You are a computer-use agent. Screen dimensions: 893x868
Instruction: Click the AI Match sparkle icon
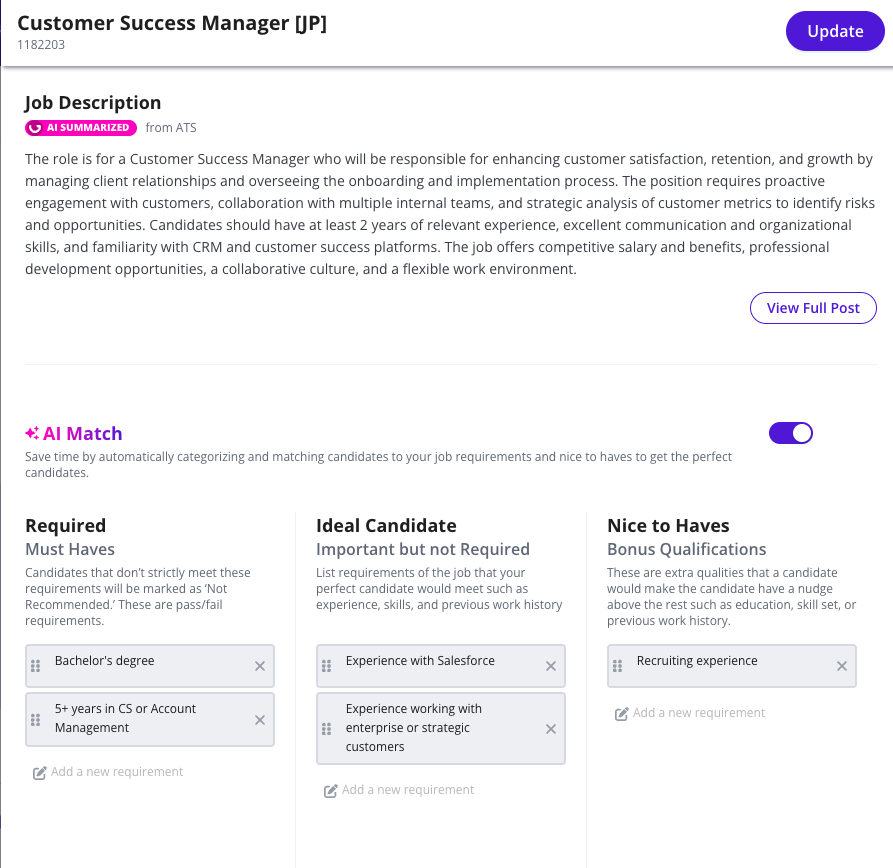pos(32,433)
